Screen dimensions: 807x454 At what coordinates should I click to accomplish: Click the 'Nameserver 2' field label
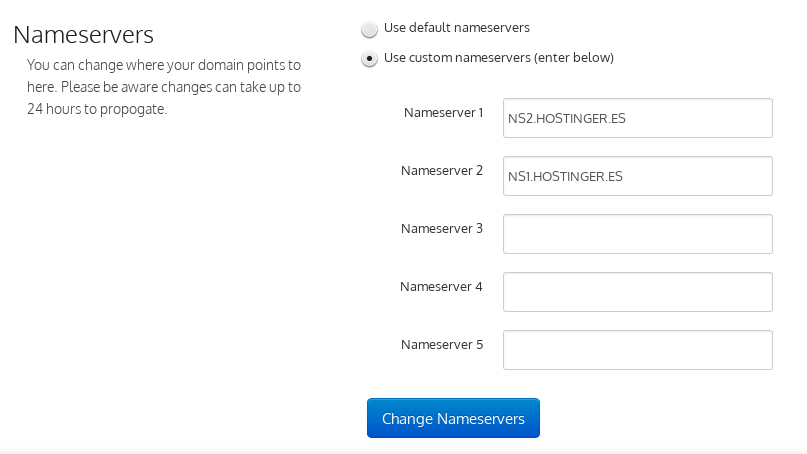[x=442, y=170]
